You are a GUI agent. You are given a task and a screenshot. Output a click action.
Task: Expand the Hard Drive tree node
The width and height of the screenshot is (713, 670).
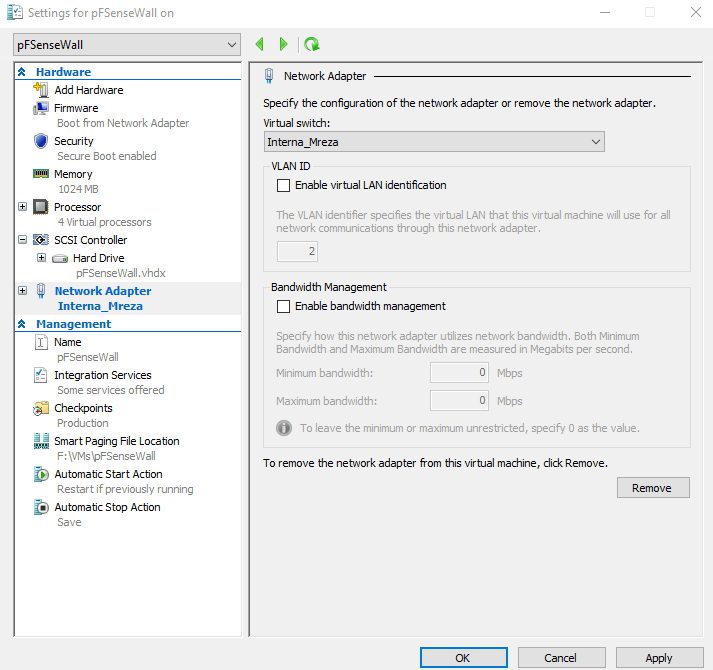(x=41, y=258)
